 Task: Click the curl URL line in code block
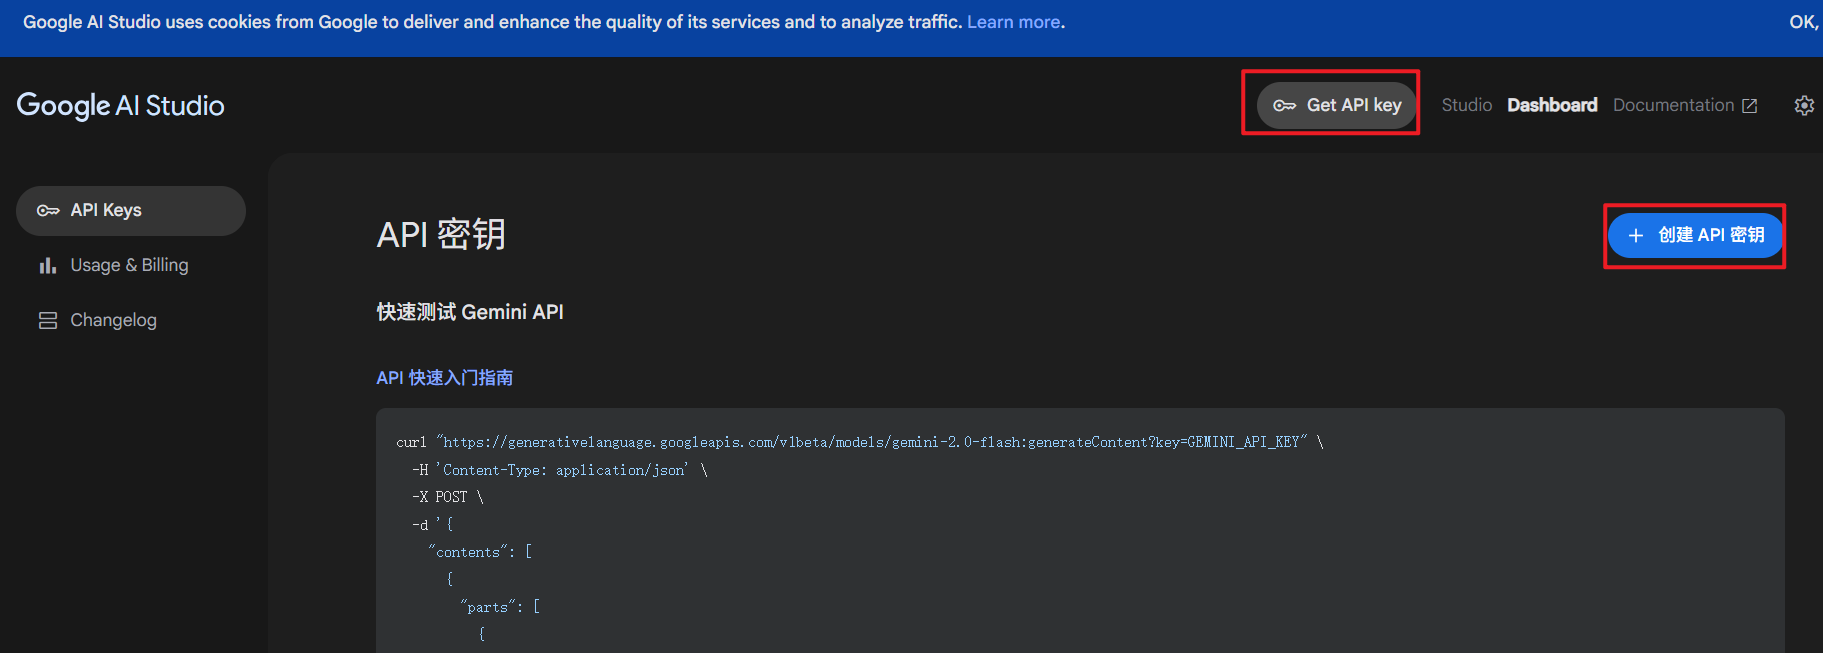click(x=860, y=442)
